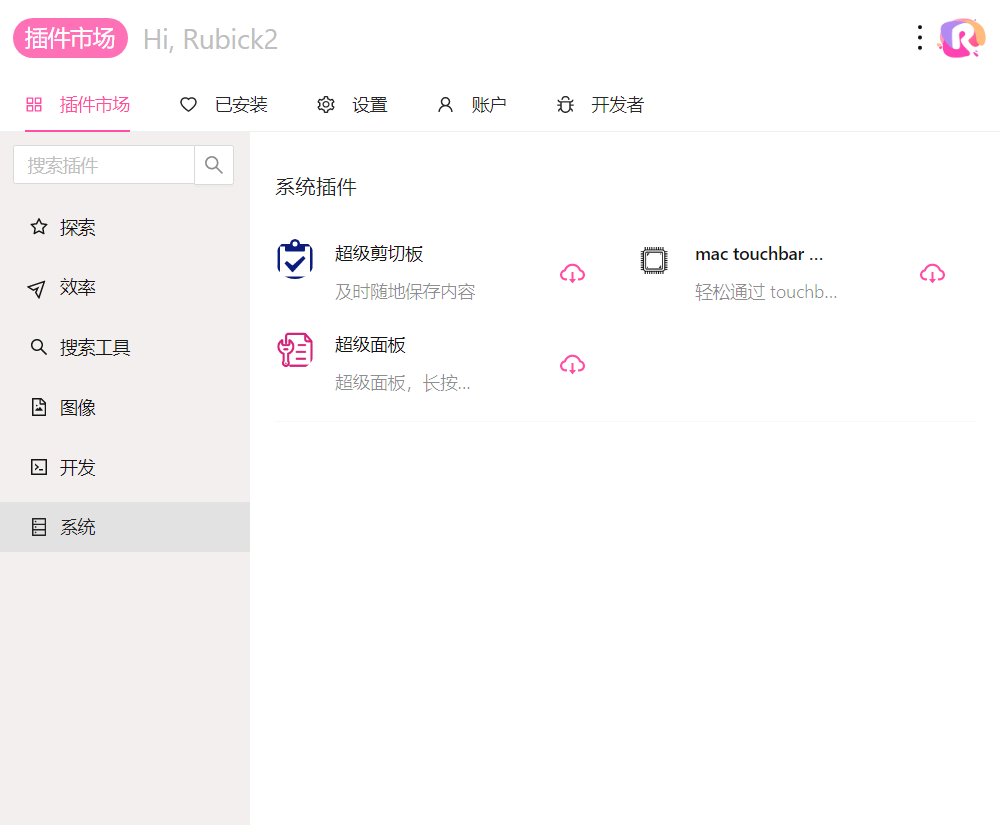Choose the 效率 sidebar category
This screenshot has height=826, width=1000.
coord(77,288)
